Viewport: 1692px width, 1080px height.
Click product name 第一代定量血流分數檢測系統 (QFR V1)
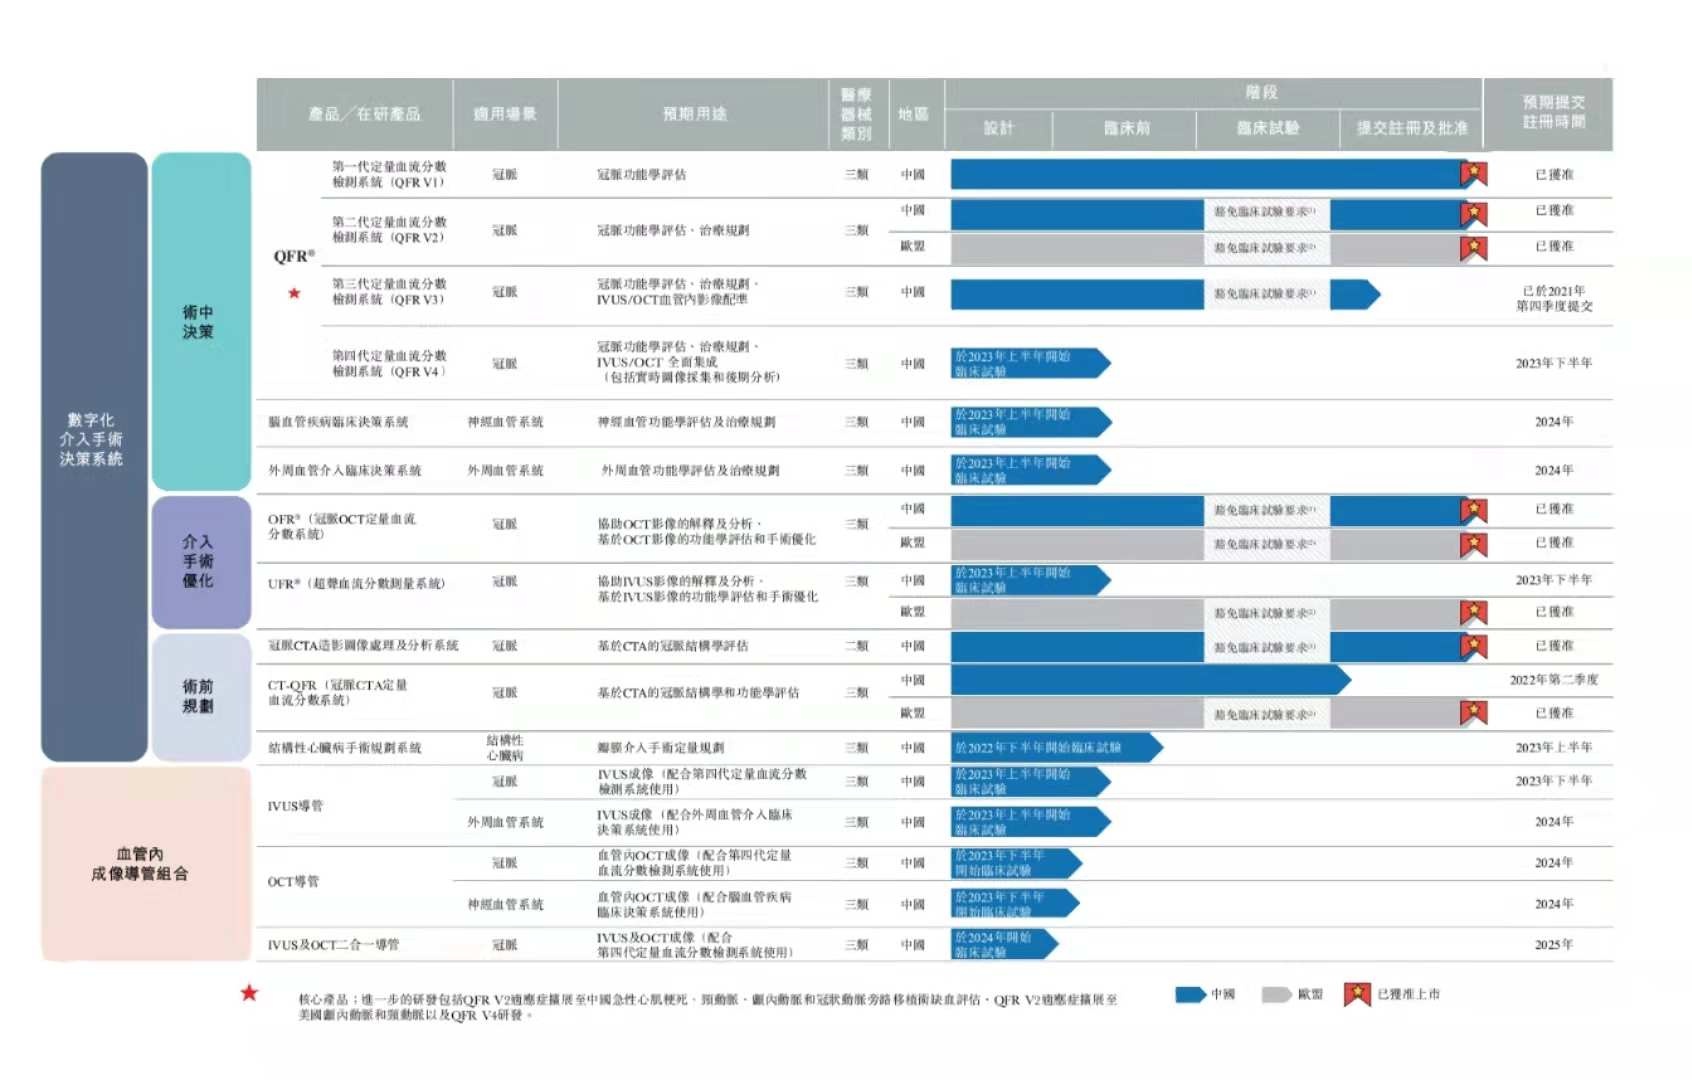(x=389, y=174)
